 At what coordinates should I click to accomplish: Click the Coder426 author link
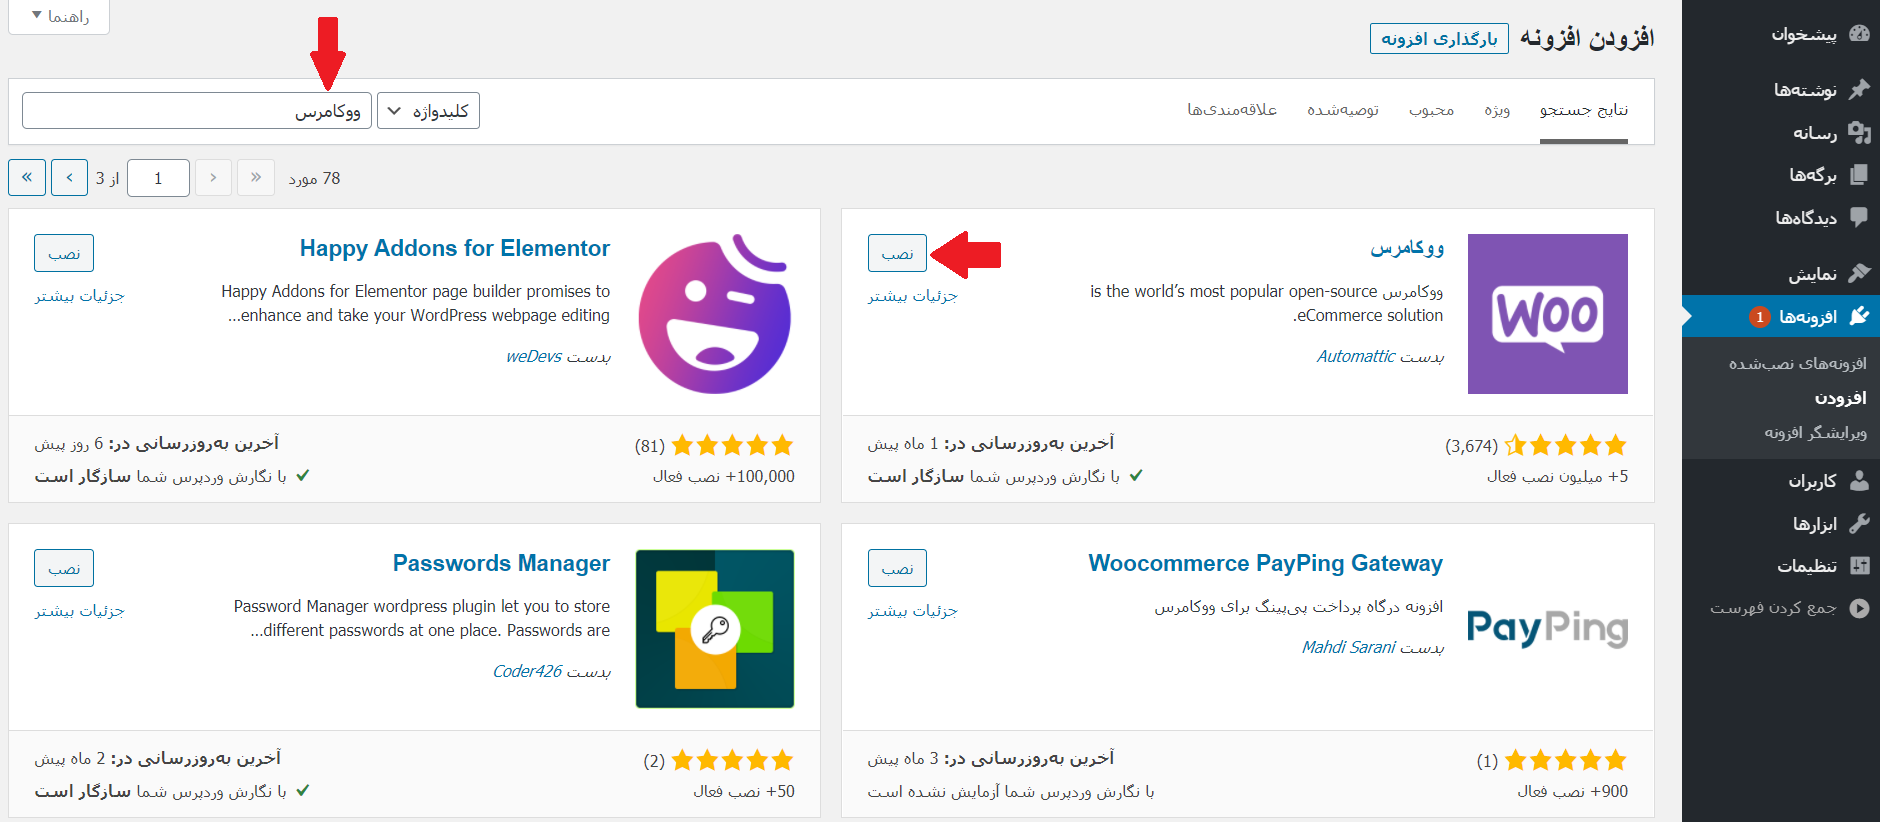(x=527, y=671)
